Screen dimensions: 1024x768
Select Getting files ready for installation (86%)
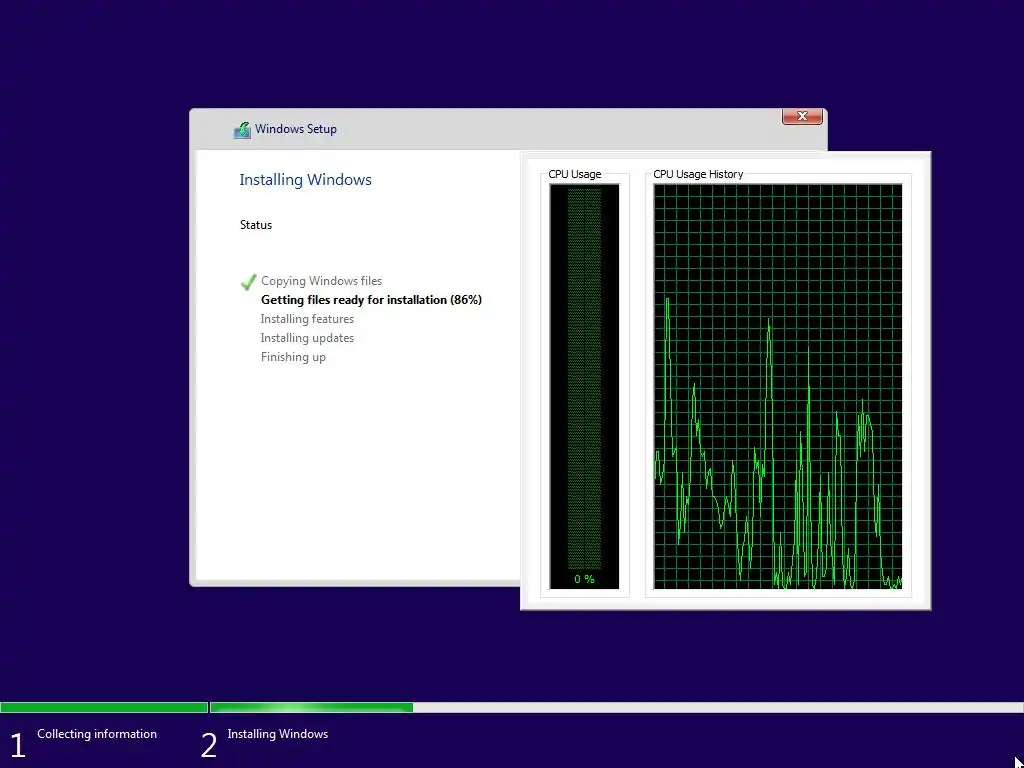(x=371, y=300)
